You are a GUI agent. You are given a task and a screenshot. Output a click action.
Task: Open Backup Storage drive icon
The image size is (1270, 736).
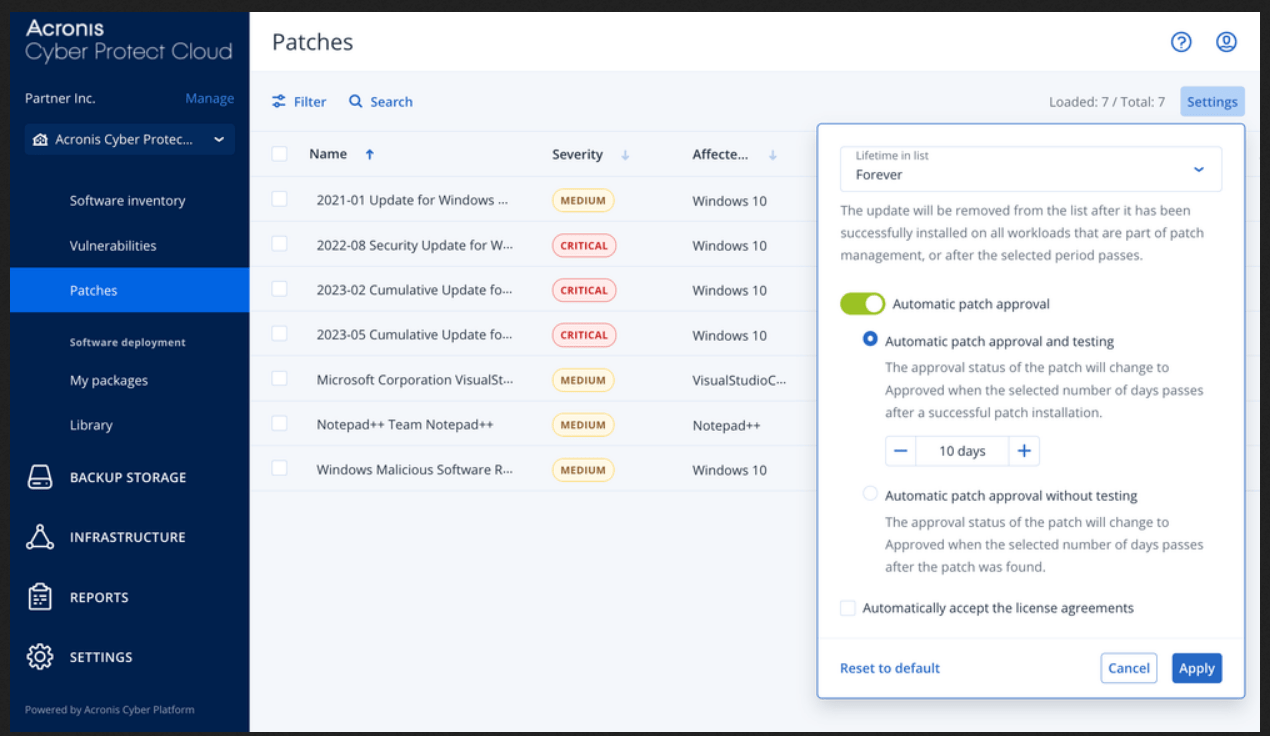point(40,478)
